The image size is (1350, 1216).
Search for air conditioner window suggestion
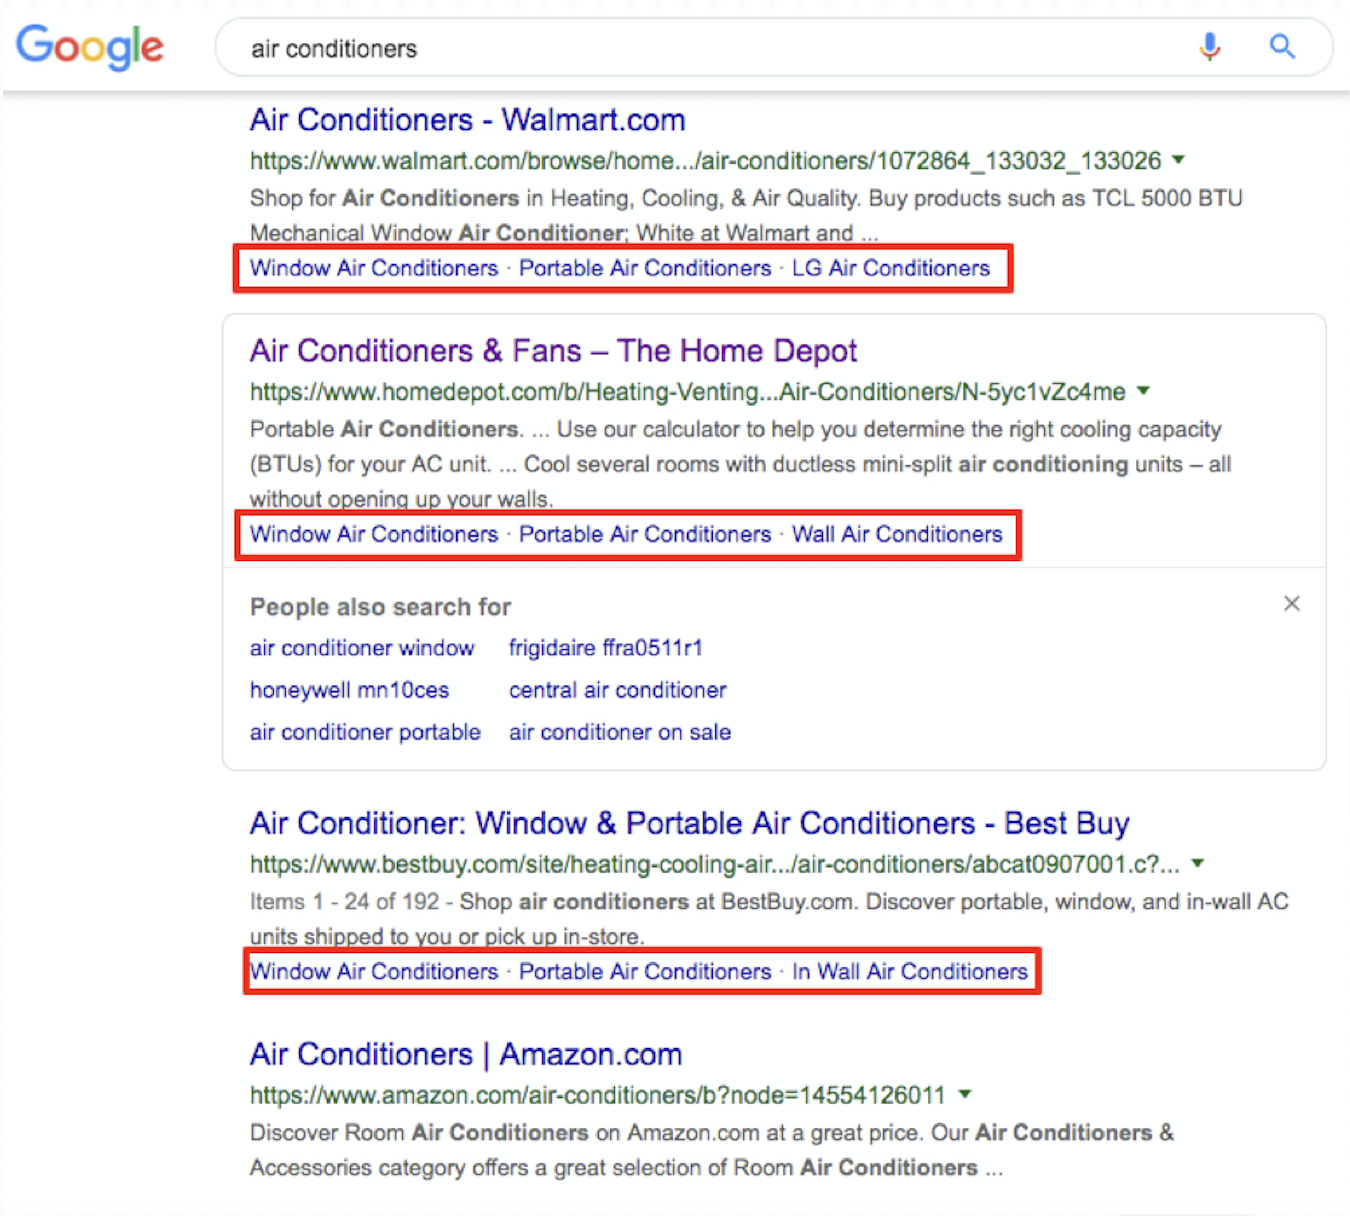(x=362, y=648)
